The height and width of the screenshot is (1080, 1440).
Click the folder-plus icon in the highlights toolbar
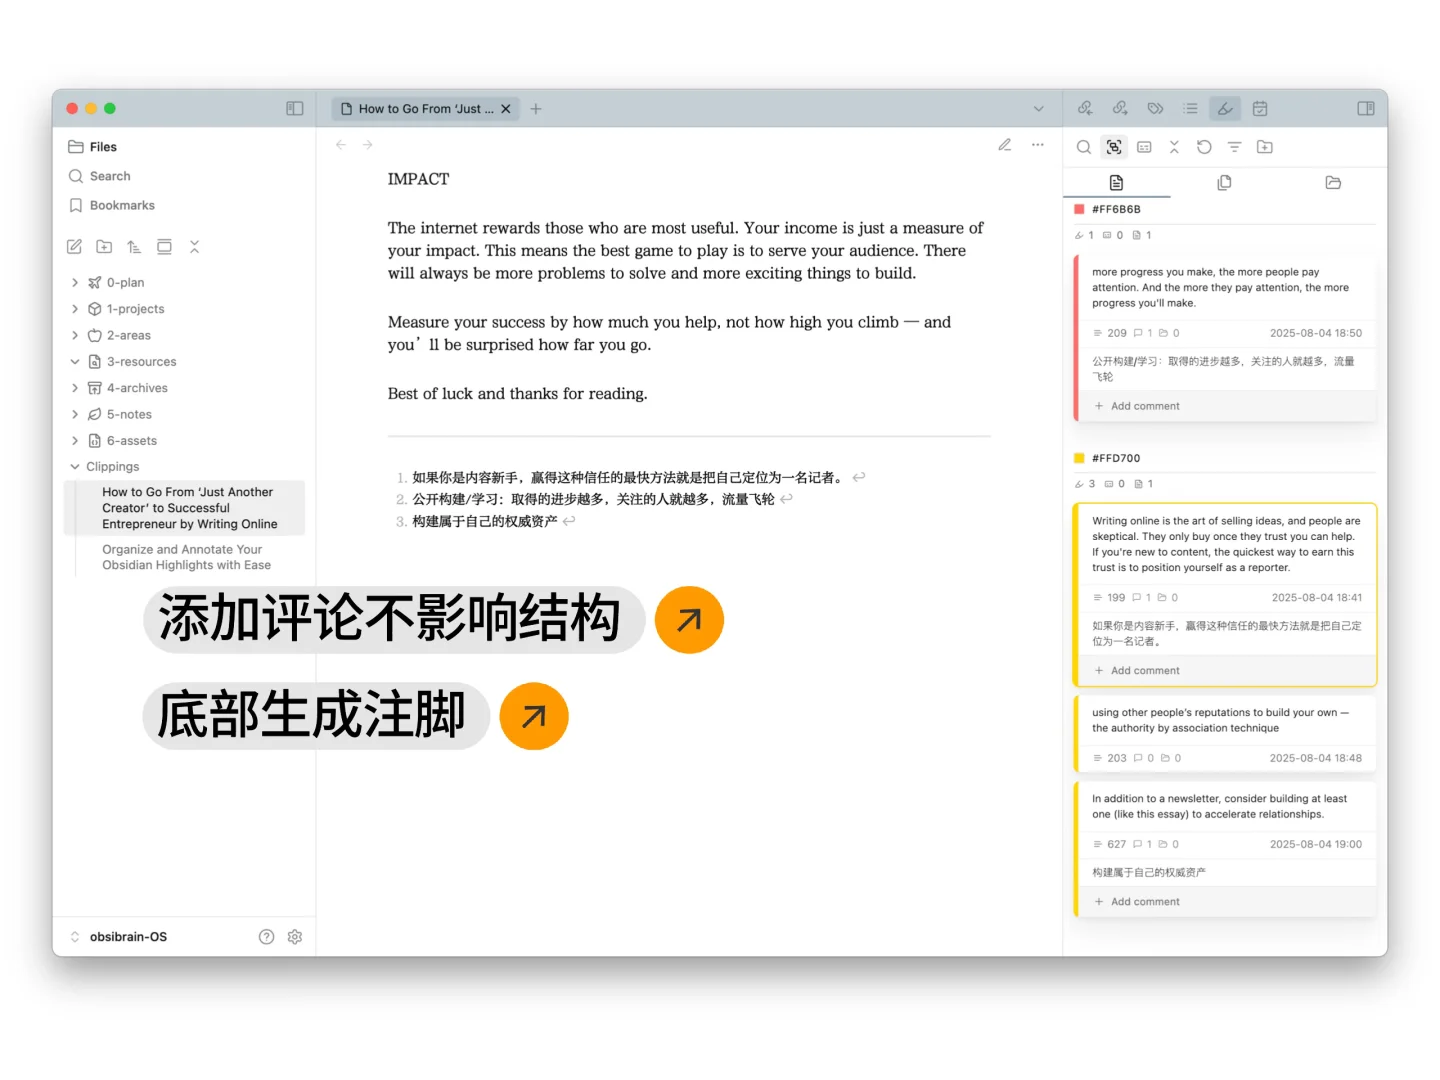coord(1265,147)
